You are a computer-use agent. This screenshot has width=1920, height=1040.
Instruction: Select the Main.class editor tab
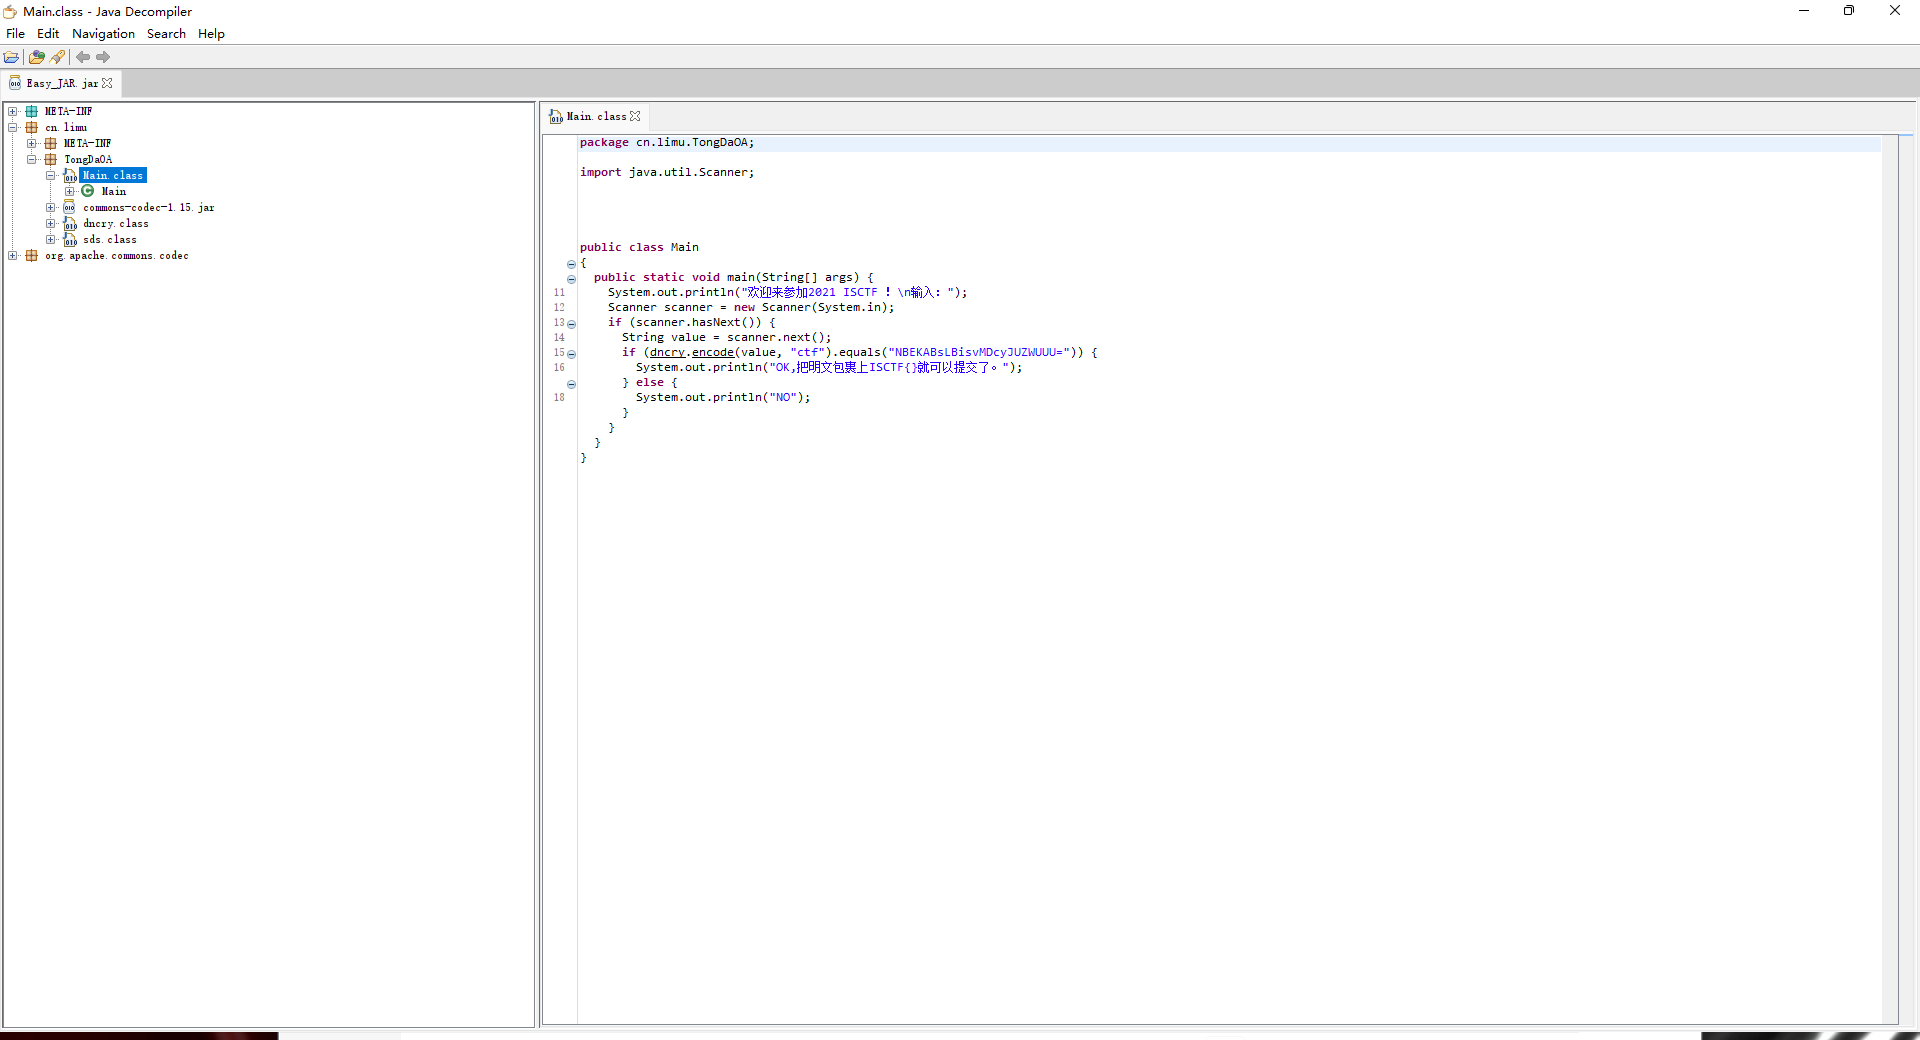pyautogui.click(x=596, y=116)
